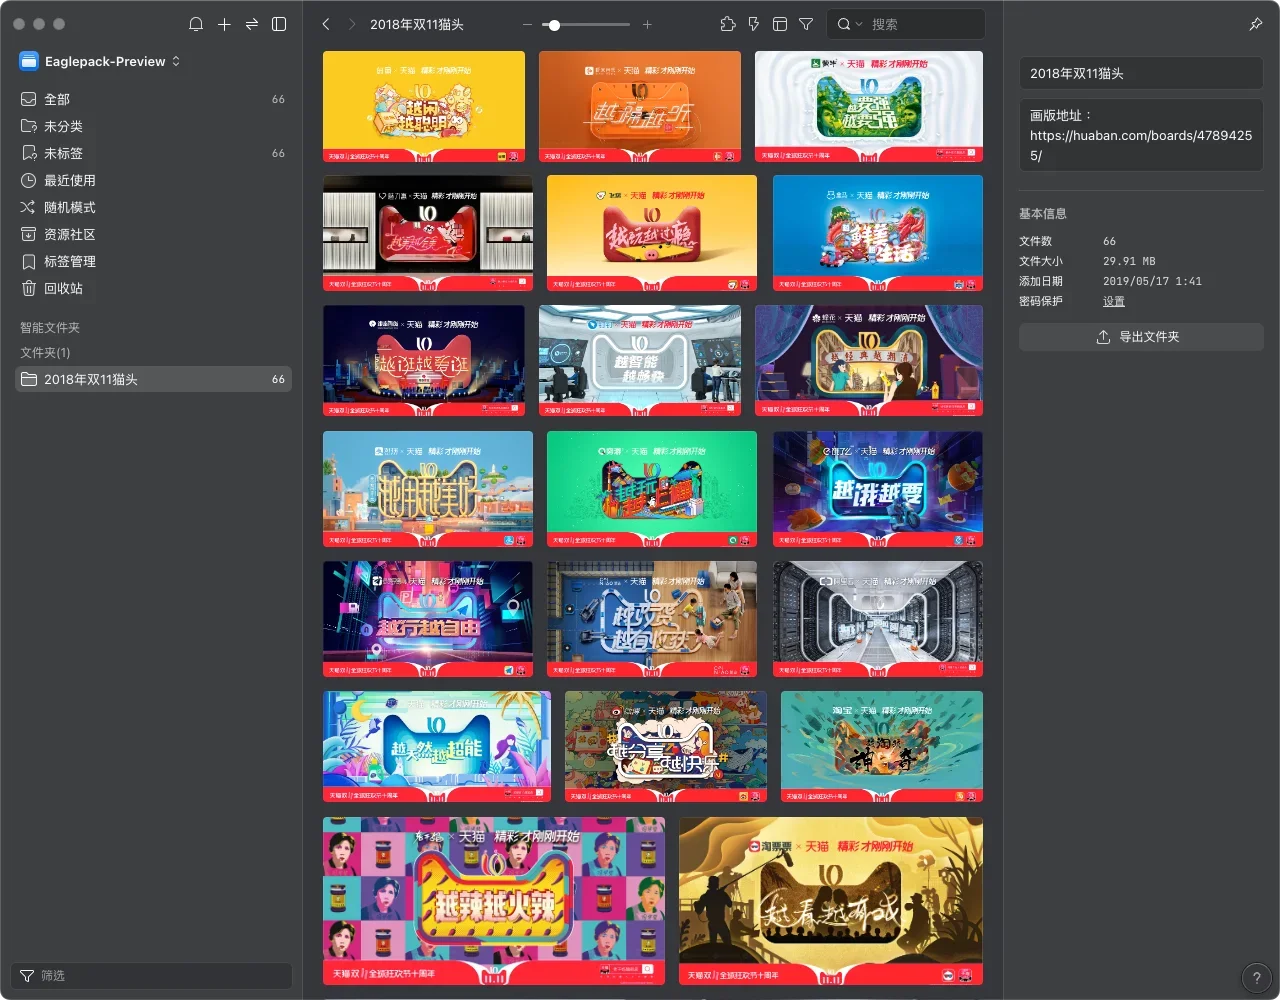The height and width of the screenshot is (1000, 1280).
Task: Click the 筛选 filter input field
Action: [x=160, y=975]
